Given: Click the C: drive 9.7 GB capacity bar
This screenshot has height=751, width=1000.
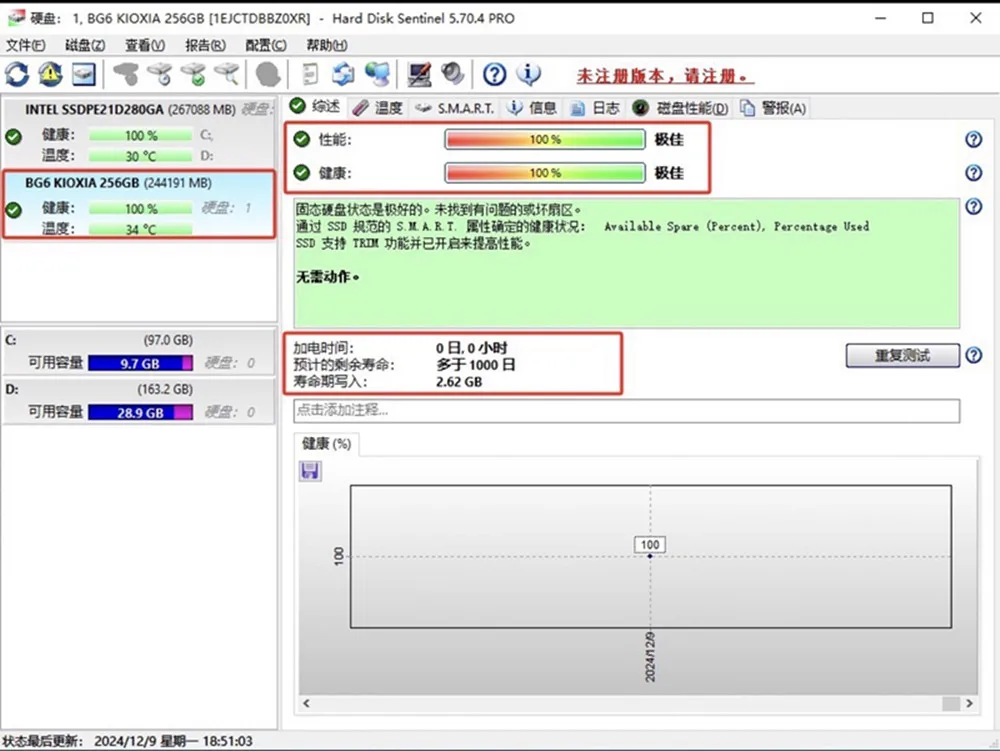Looking at the screenshot, I should pos(140,363).
